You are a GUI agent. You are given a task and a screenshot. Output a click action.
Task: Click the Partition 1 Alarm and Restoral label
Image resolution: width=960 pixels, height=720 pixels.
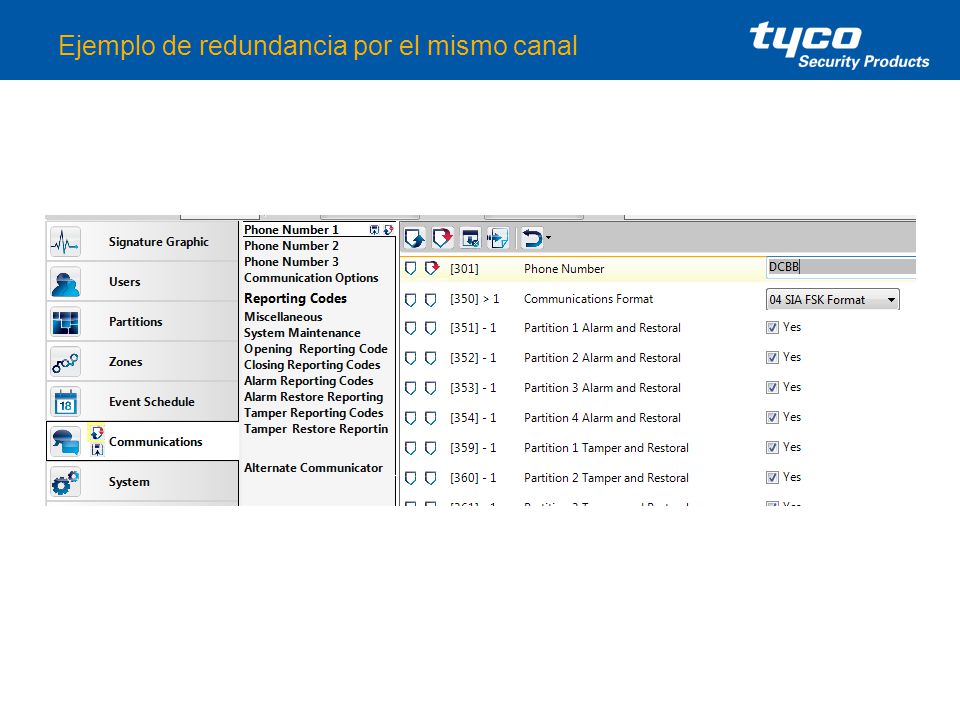602,328
